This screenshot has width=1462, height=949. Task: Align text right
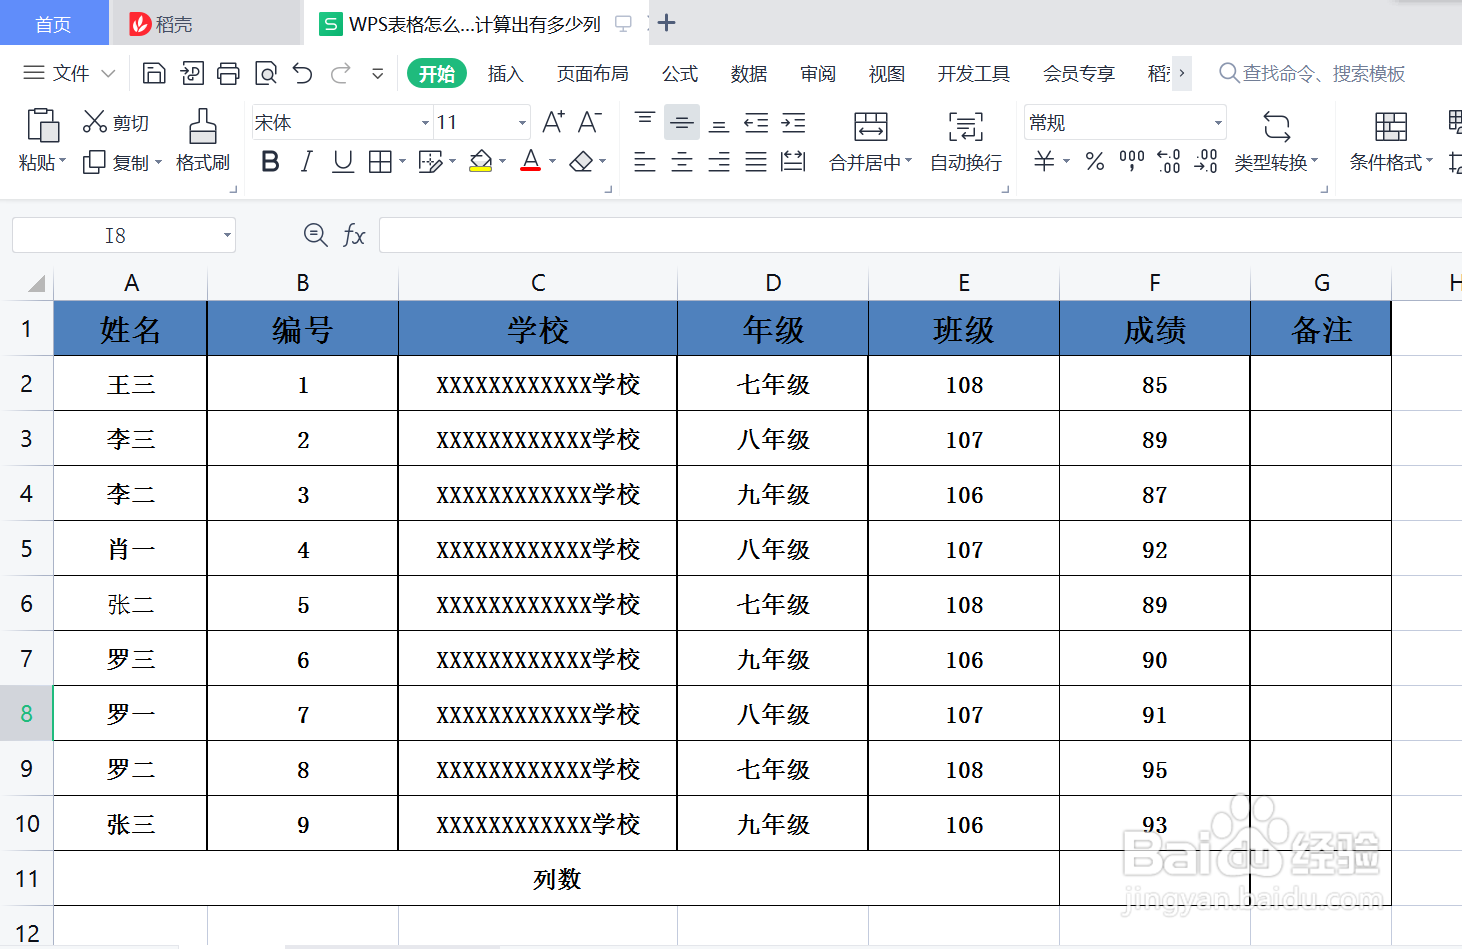pyautogui.click(x=719, y=161)
